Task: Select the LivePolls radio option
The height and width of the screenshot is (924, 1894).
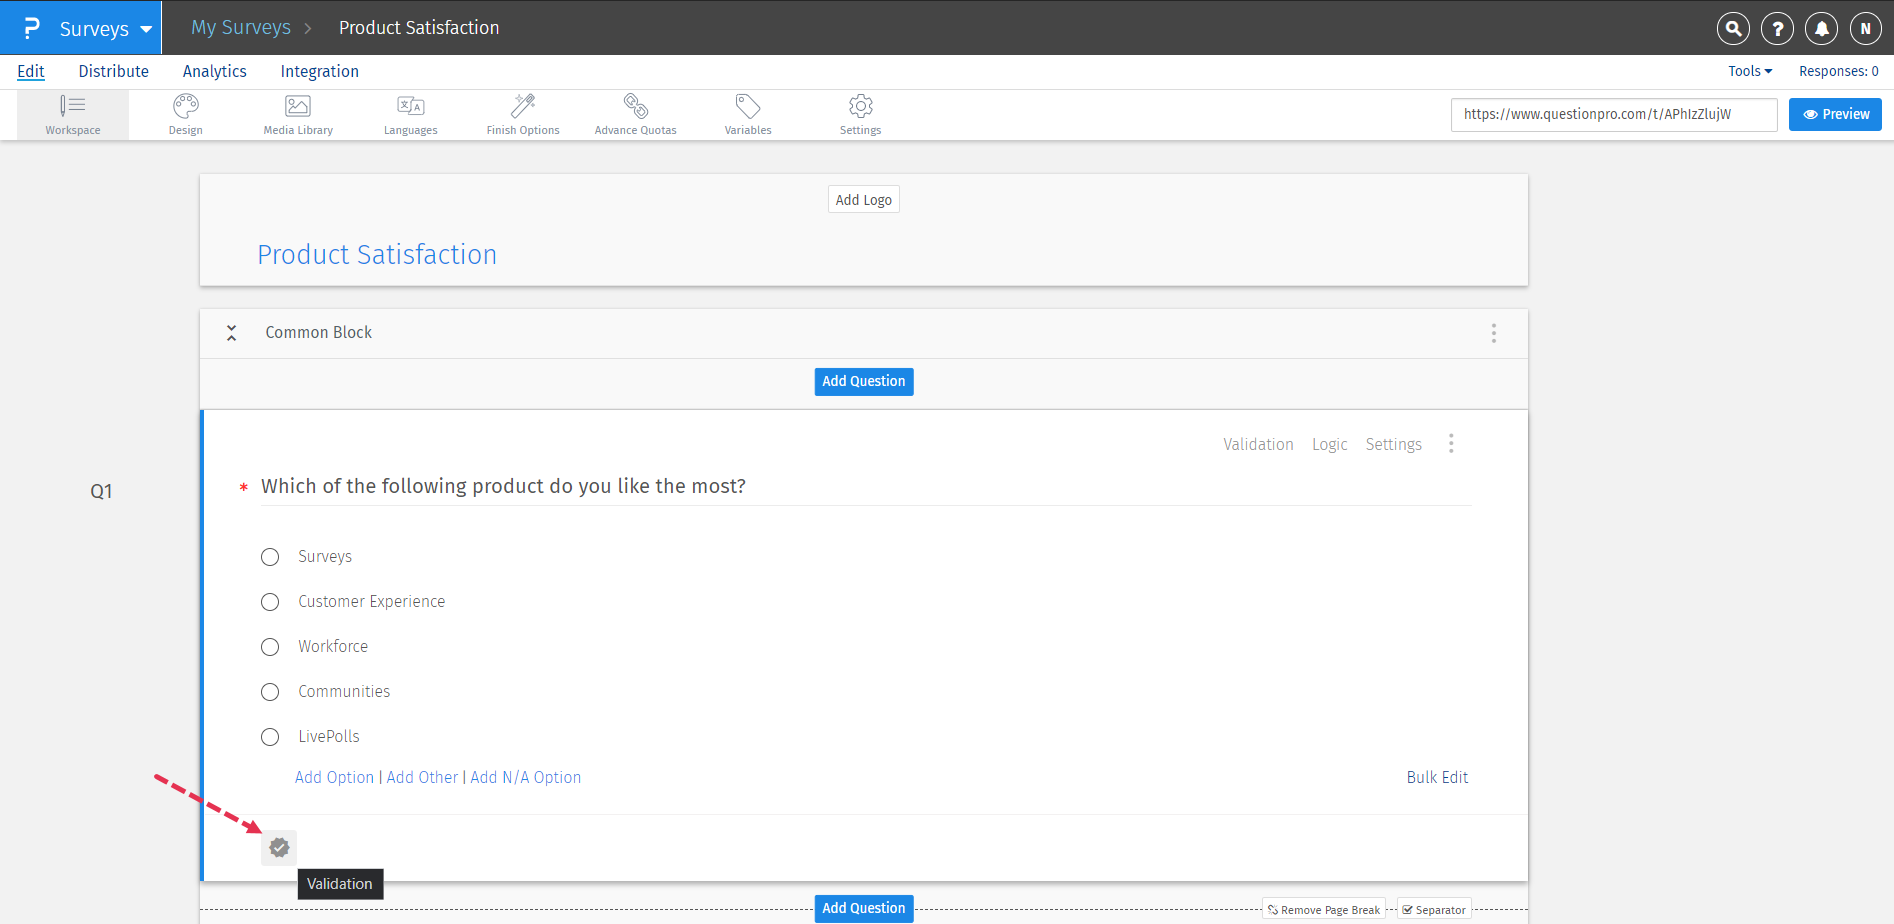Action: [x=270, y=737]
